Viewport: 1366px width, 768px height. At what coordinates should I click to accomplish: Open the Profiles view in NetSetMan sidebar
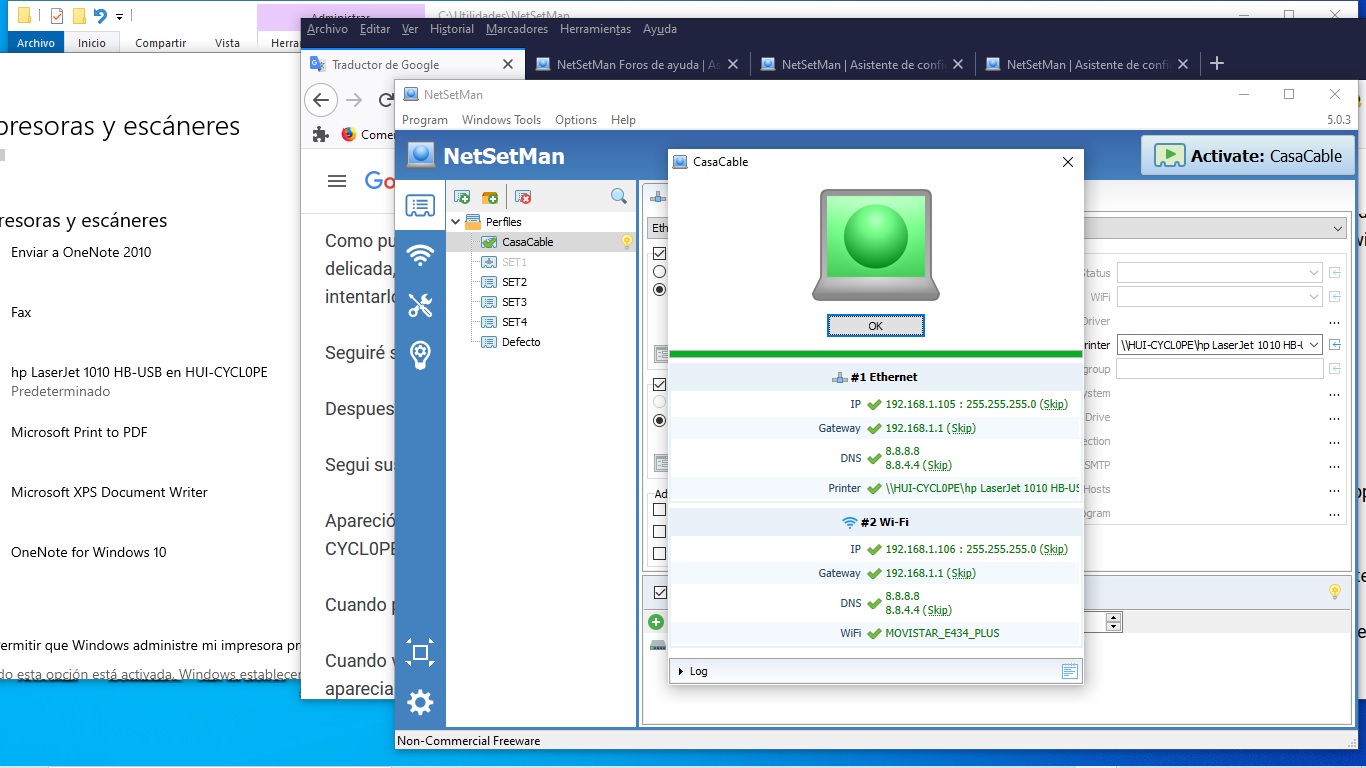coord(420,207)
